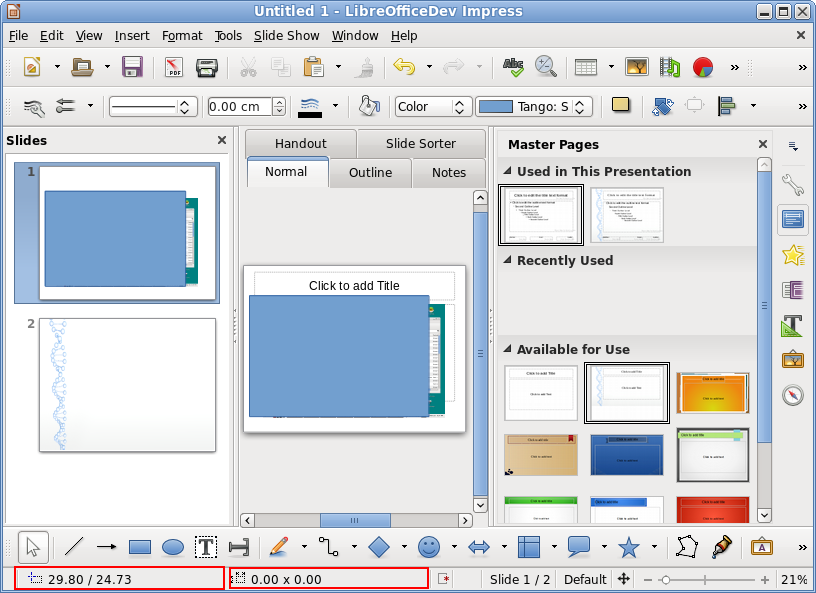
Task: Select the Symbol Shapes smiley tool
Action: (429, 547)
